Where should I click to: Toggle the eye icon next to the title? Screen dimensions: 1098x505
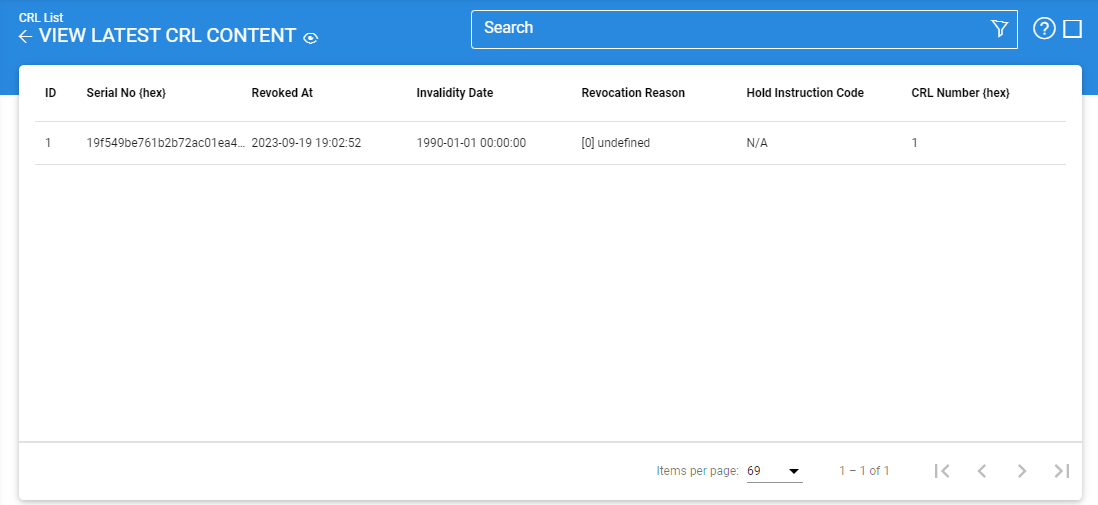[311, 38]
